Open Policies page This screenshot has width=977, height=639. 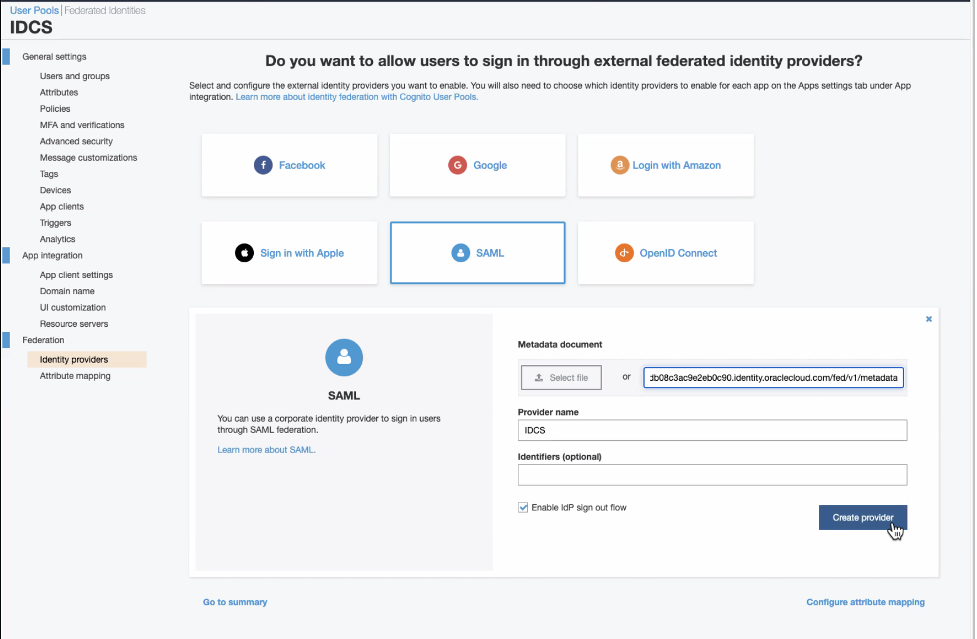[55, 108]
